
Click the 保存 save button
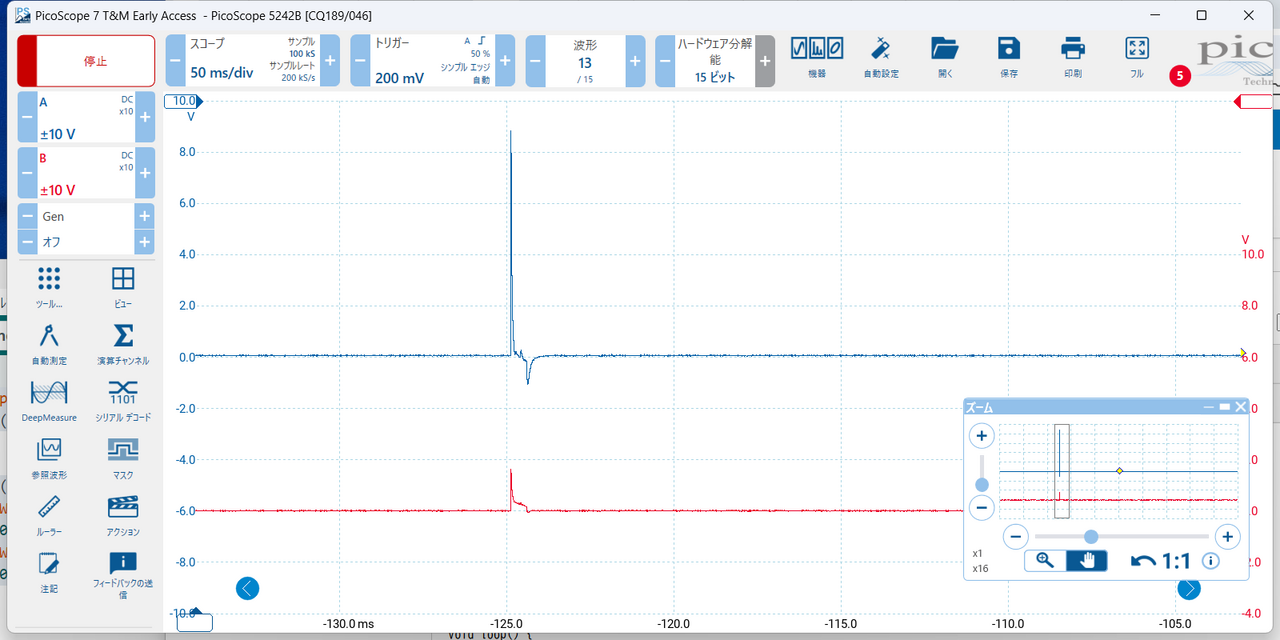click(1008, 56)
